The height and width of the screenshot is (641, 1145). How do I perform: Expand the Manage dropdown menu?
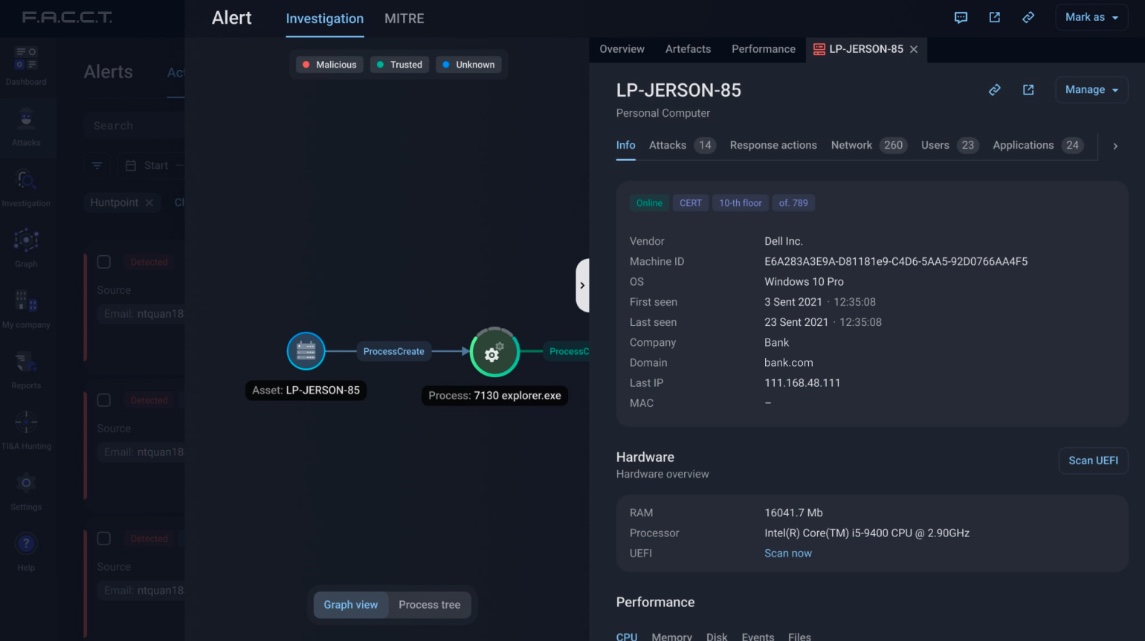[x=1091, y=90]
